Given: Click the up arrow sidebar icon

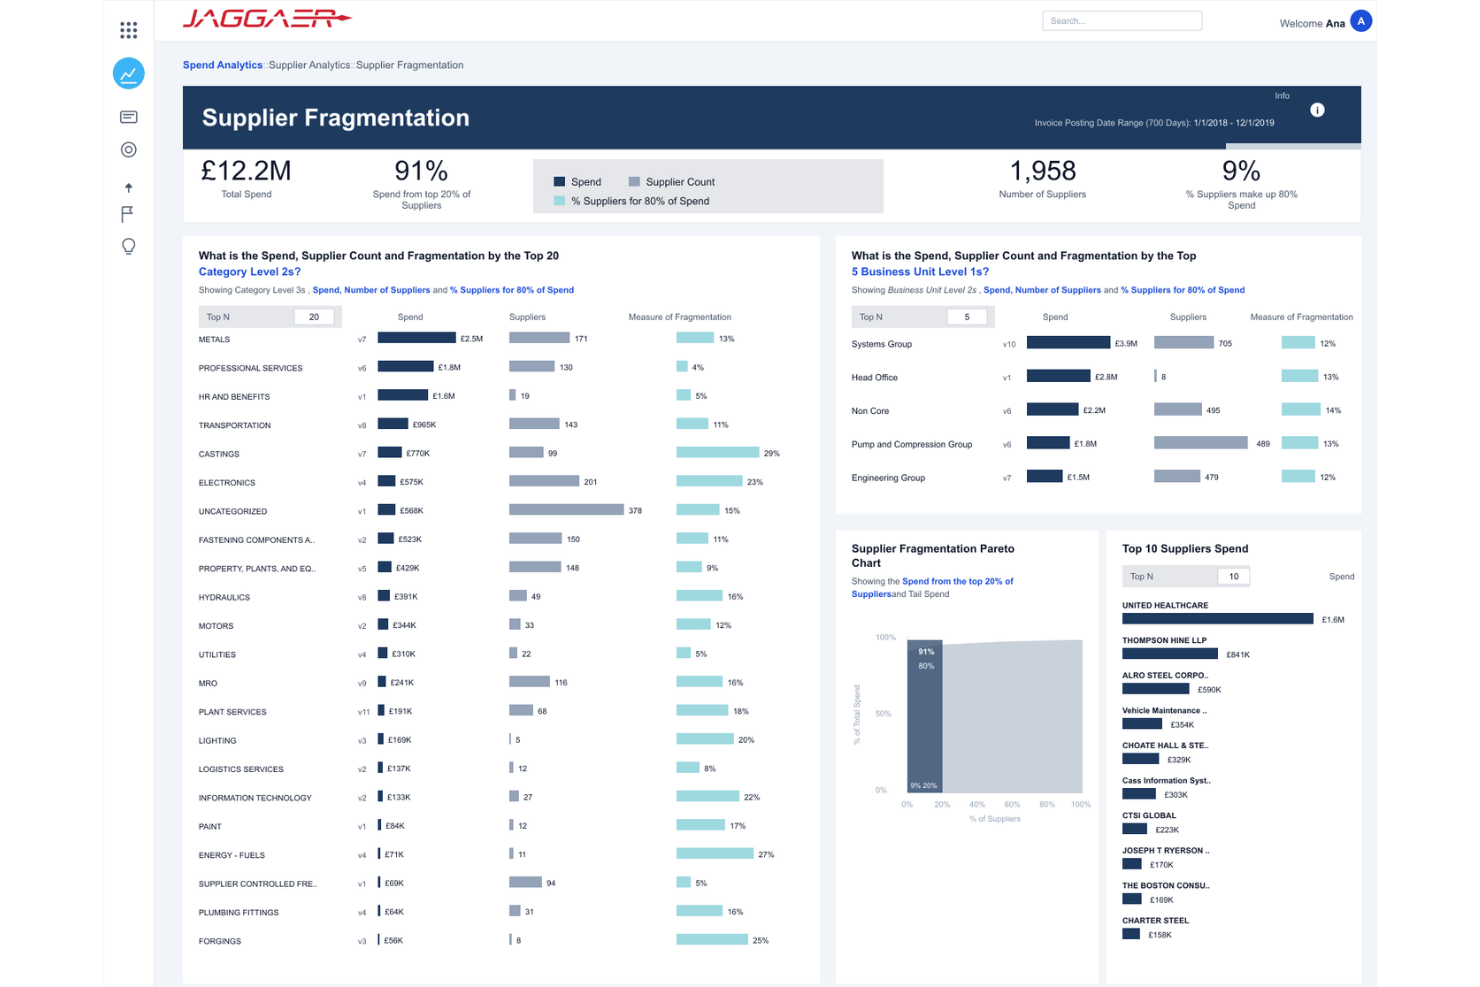Looking at the screenshot, I should pyautogui.click(x=128, y=187).
